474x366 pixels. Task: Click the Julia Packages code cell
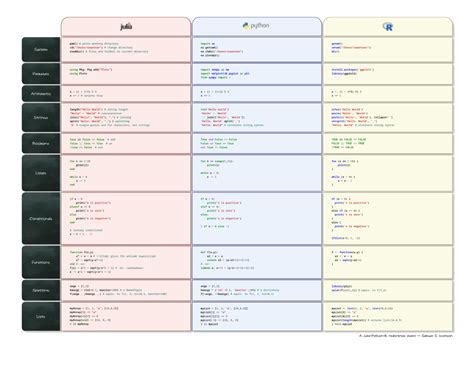click(126, 73)
